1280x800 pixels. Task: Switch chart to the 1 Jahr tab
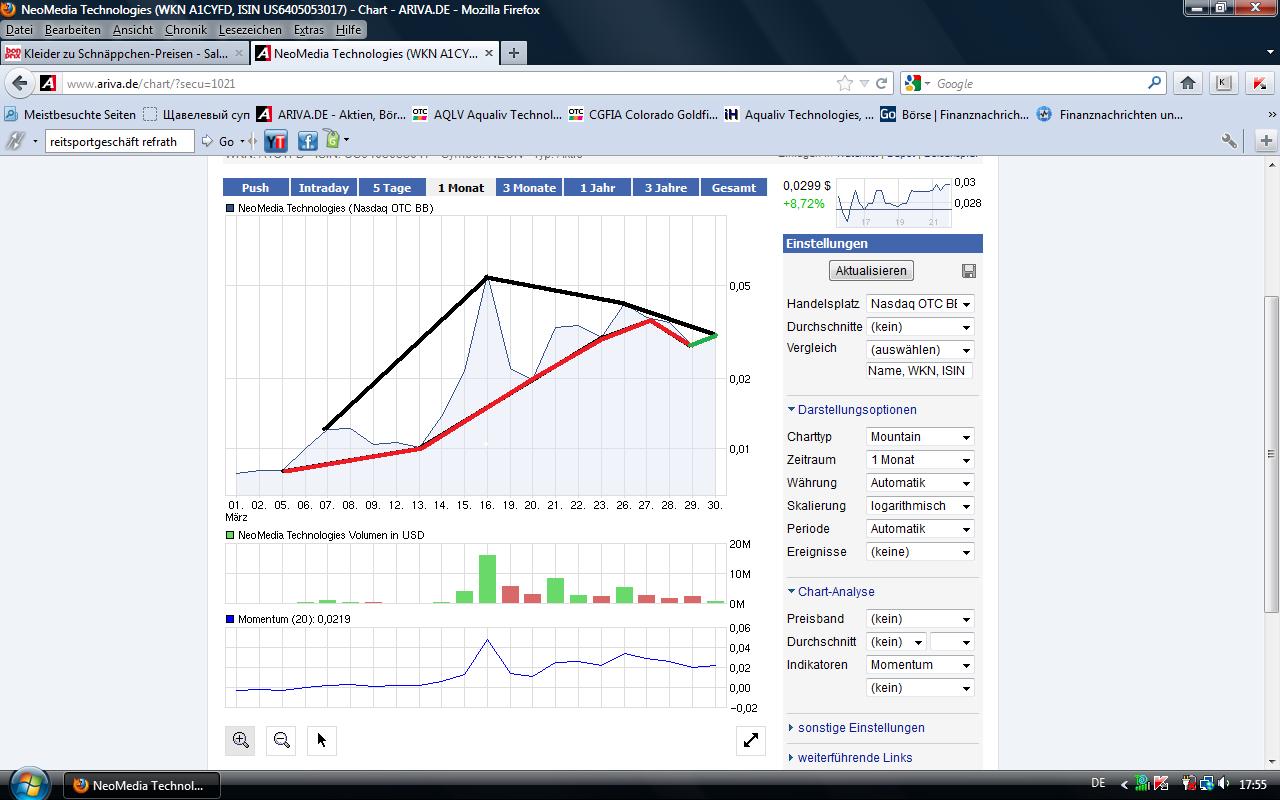pyautogui.click(x=597, y=188)
